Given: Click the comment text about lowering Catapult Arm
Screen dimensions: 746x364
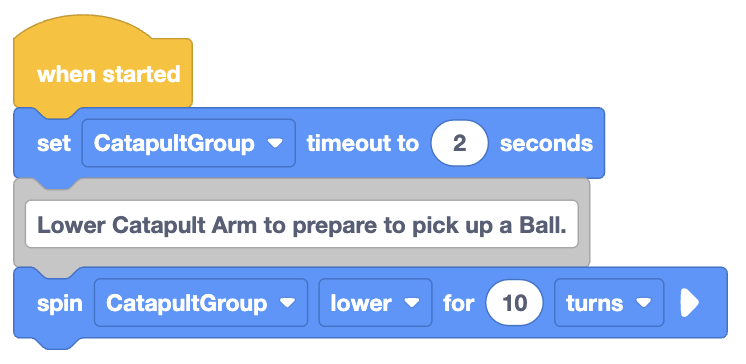Looking at the screenshot, I should (302, 224).
